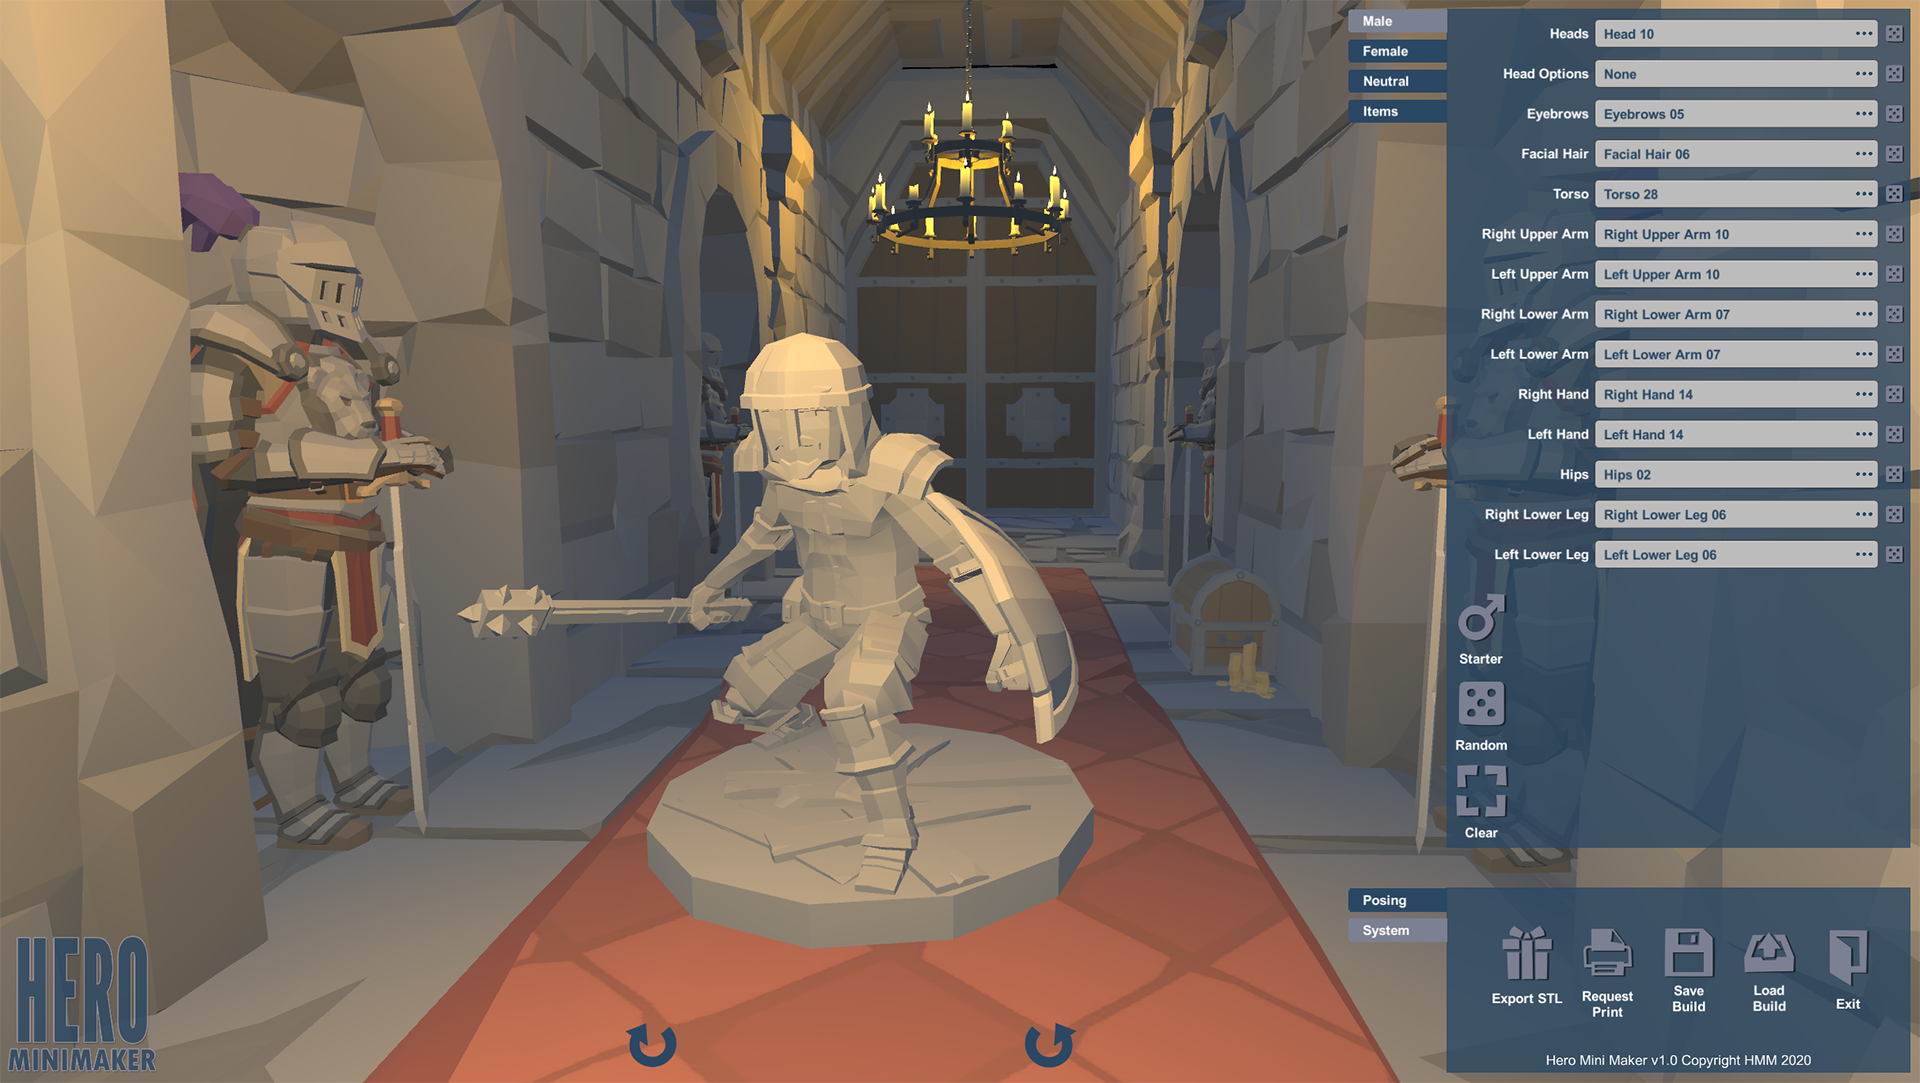Screen dimensions: 1920x1083
Task: Select the Neutral body type
Action: coord(1396,81)
